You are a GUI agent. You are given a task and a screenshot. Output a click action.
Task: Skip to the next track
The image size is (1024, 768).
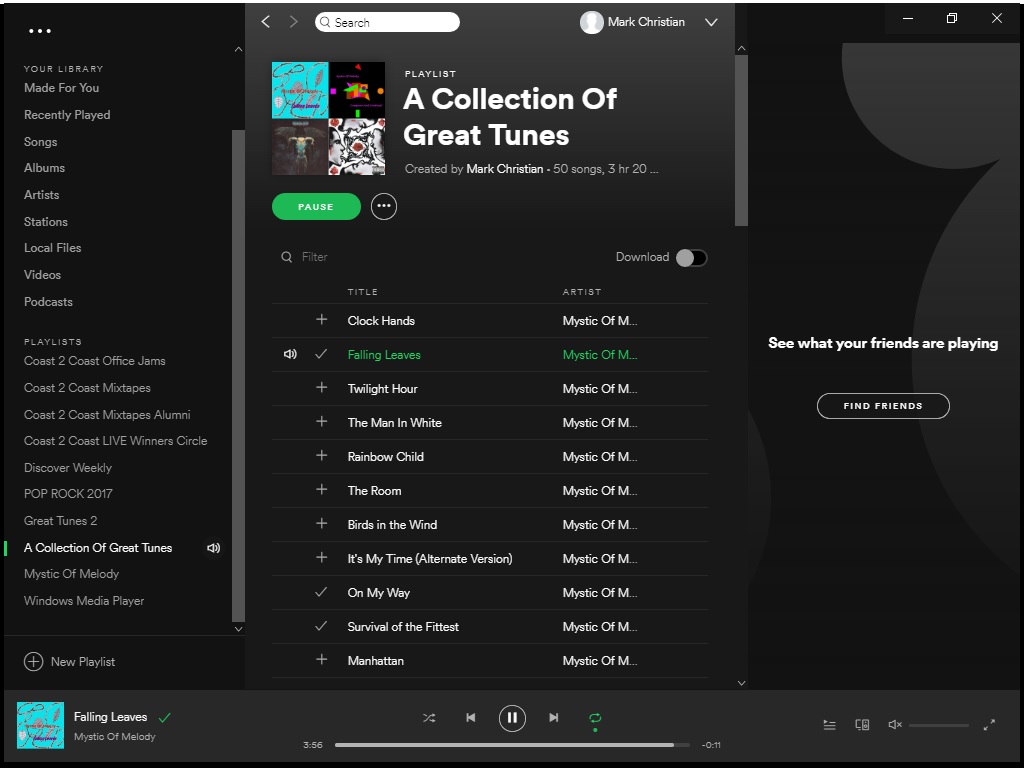[x=554, y=718]
